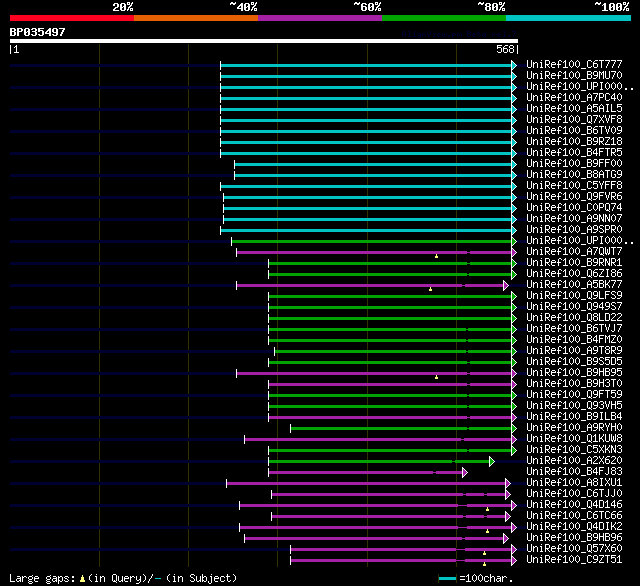Image resolution: width=640 pixels, height=586 pixels.
Task: Select label UniRef100_B9H3T0
Action: pyautogui.click(x=574, y=384)
